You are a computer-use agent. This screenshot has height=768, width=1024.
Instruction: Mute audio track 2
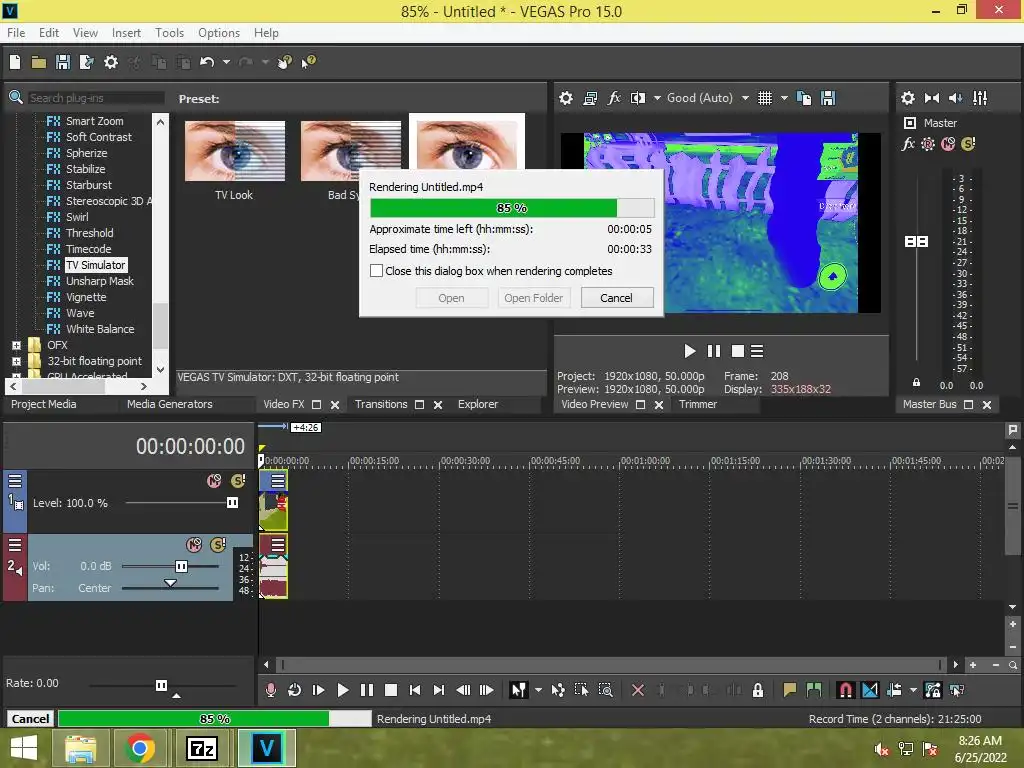(194, 545)
